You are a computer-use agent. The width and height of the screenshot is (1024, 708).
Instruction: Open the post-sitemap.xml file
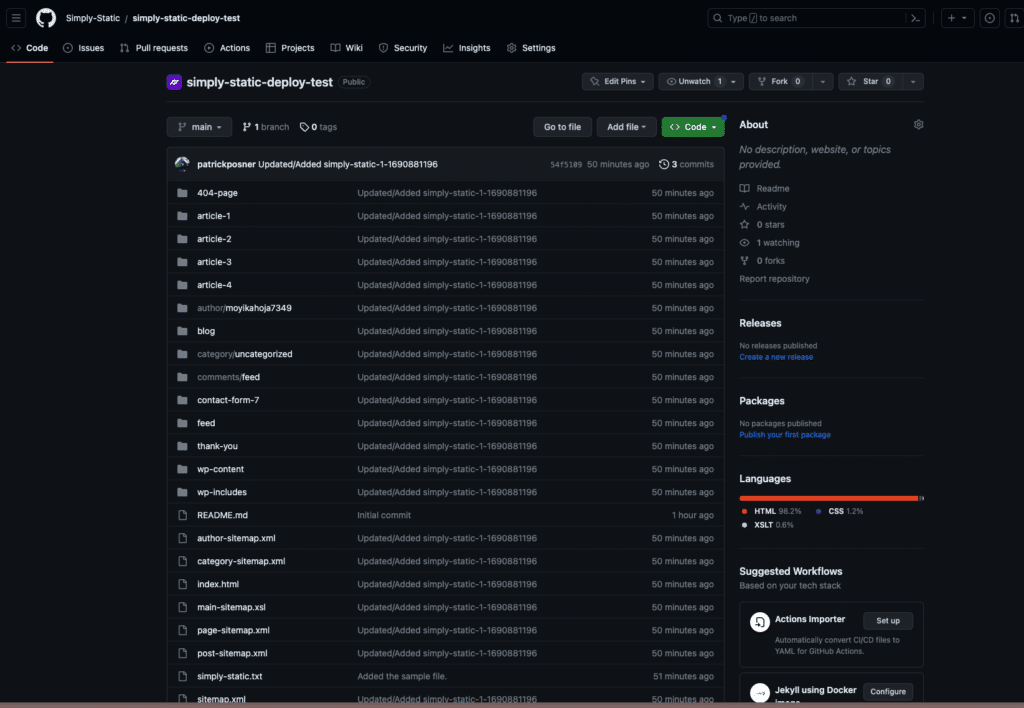click(232, 653)
